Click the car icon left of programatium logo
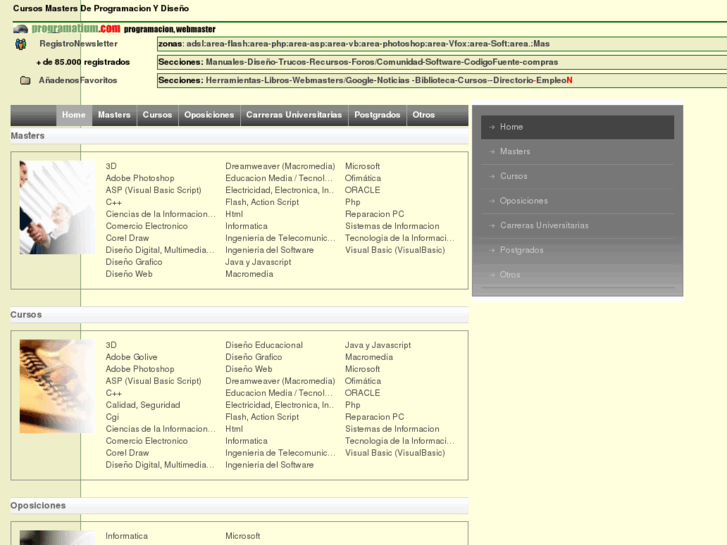This screenshot has height=545, width=727. pyautogui.click(x=20, y=29)
